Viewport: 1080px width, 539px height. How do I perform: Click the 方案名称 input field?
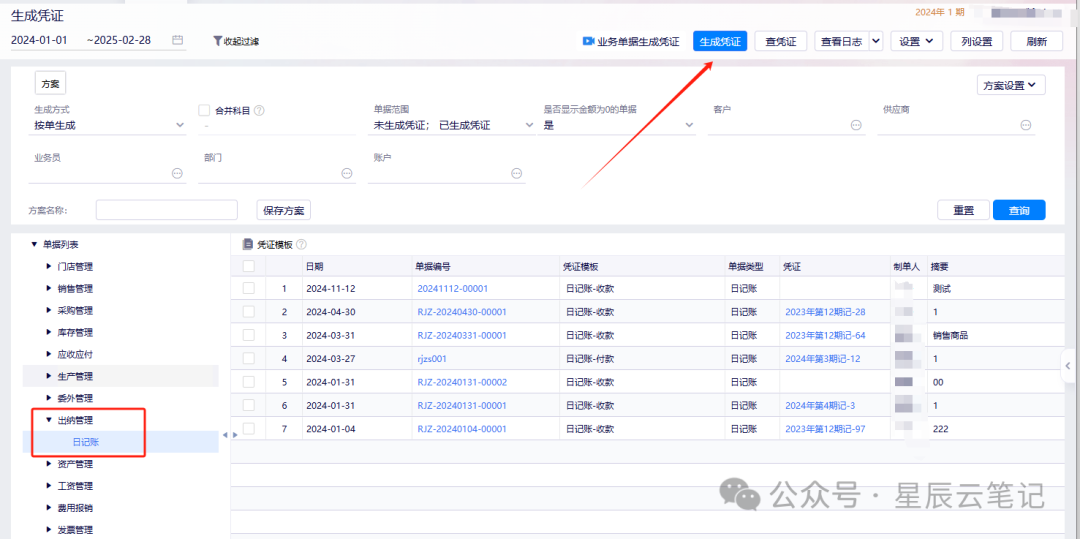point(166,210)
